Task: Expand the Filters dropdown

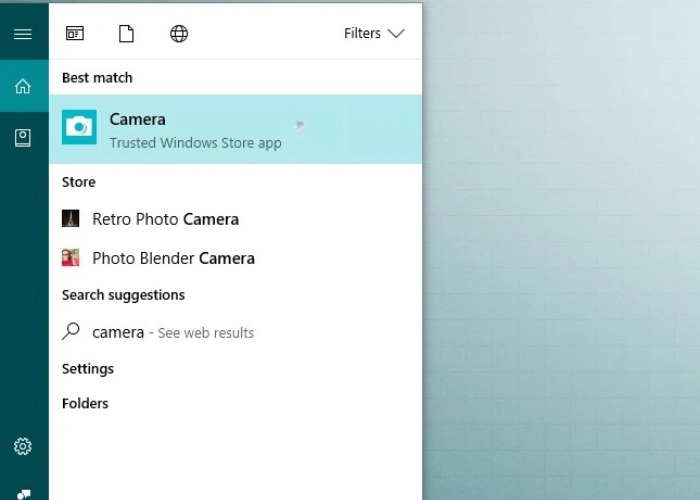Action: [374, 34]
